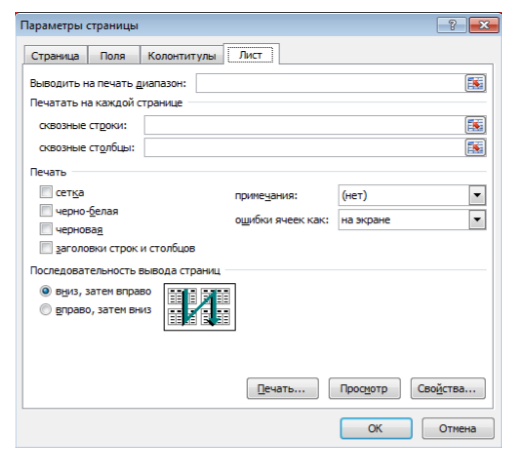
Task: Close the Параметры страницы dialog
Action: tap(484, 25)
